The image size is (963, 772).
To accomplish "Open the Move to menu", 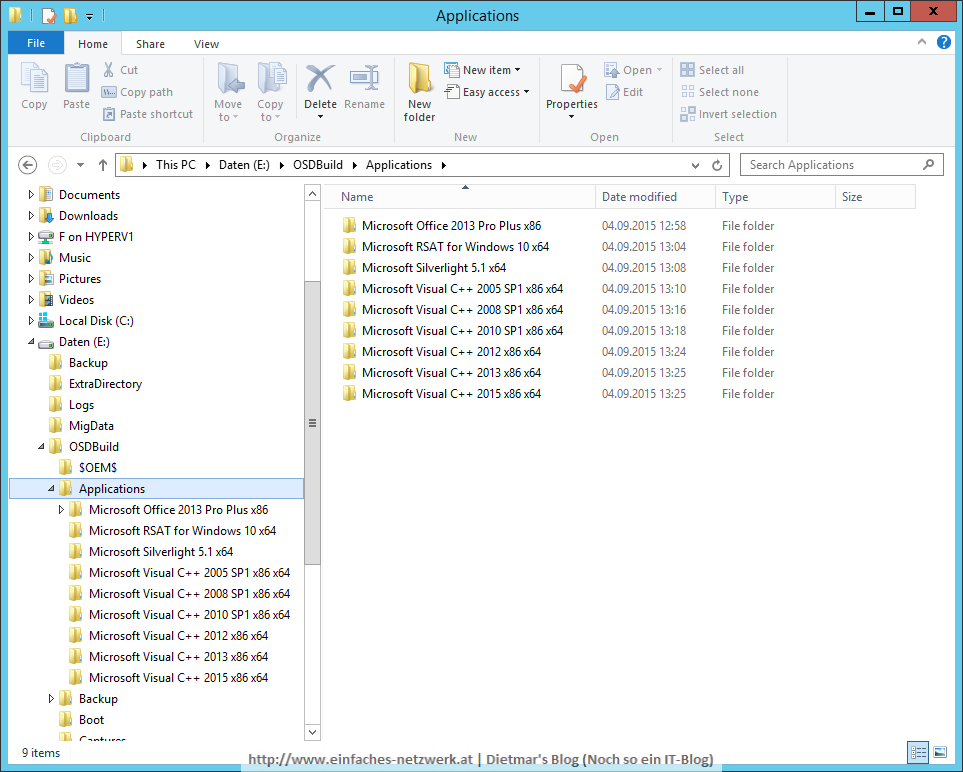I will tap(228, 92).
